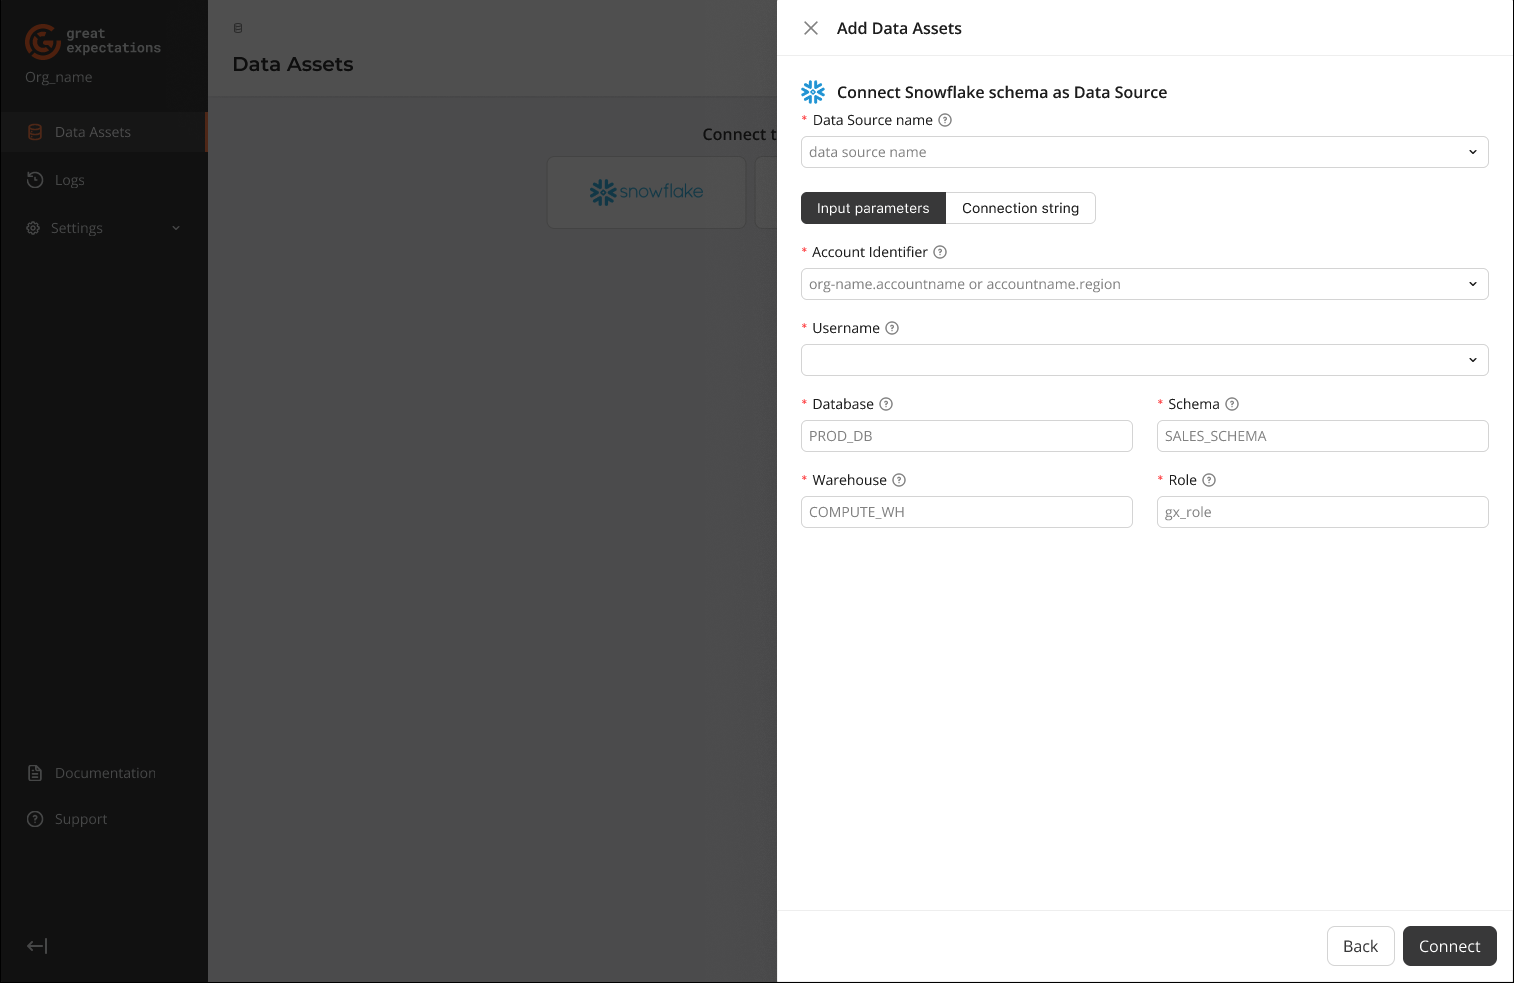Focus the Database field with PROD_DB

click(966, 436)
